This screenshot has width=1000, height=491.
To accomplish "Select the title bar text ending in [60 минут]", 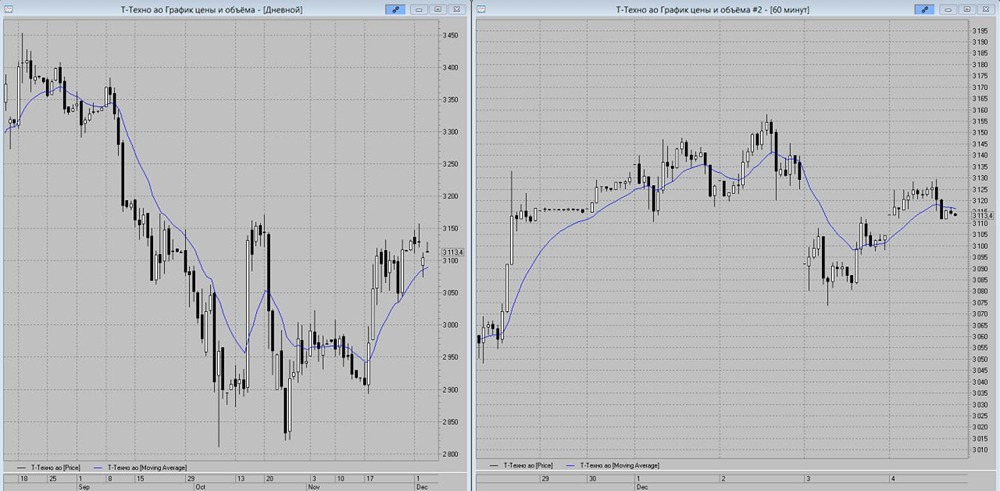I will point(712,10).
